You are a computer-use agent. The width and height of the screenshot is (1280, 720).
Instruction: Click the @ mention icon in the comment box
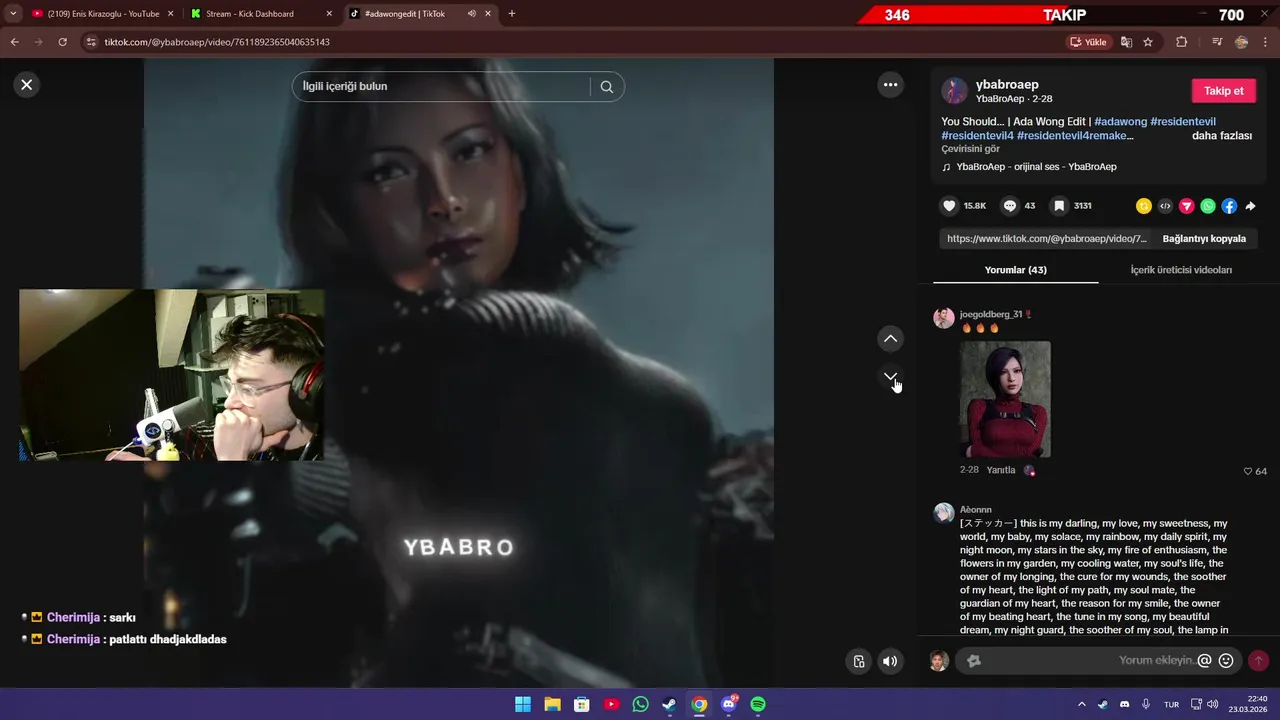pos(1204,661)
